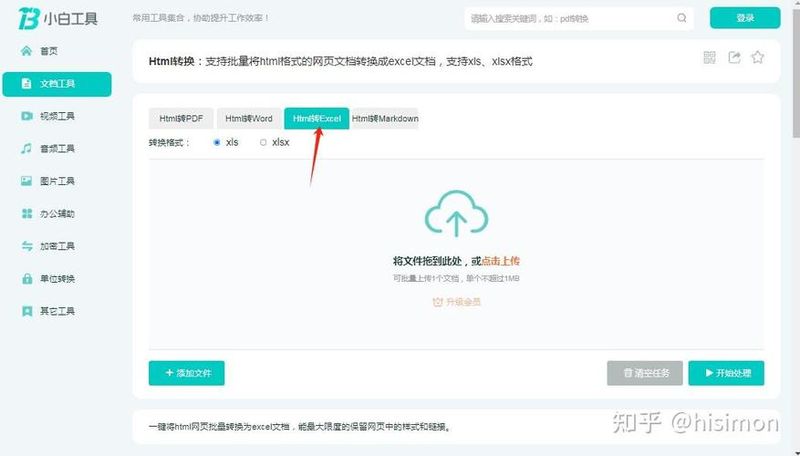Viewport: 800px width, 456px height.
Task: Click the 单位转换 lock icon
Action: tap(27, 278)
